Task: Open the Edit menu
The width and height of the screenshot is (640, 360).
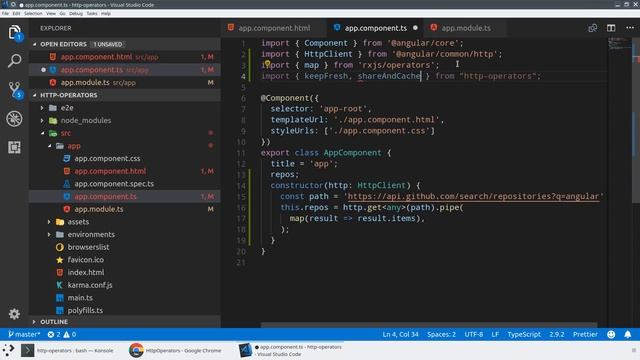Action: point(16,13)
